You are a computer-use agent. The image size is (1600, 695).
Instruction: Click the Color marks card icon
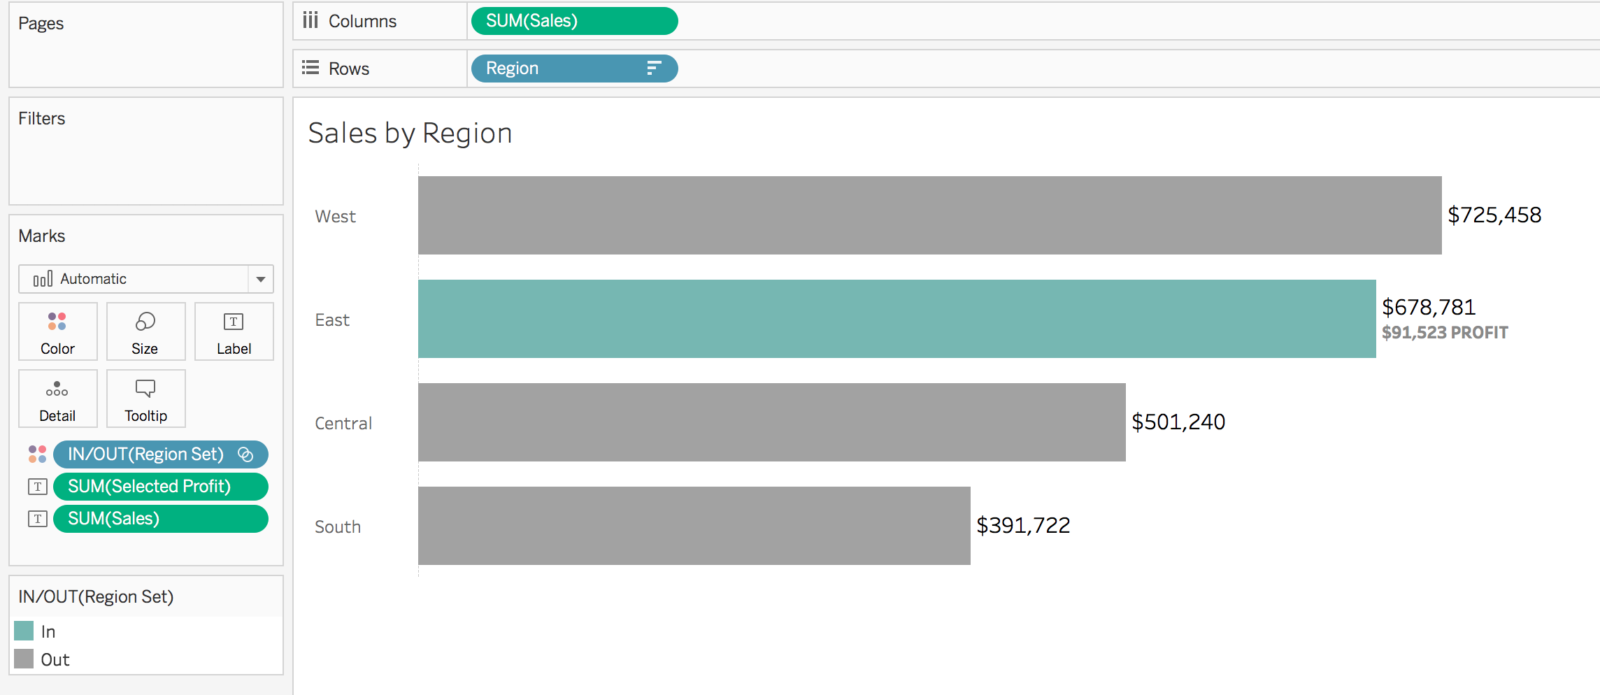click(57, 331)
